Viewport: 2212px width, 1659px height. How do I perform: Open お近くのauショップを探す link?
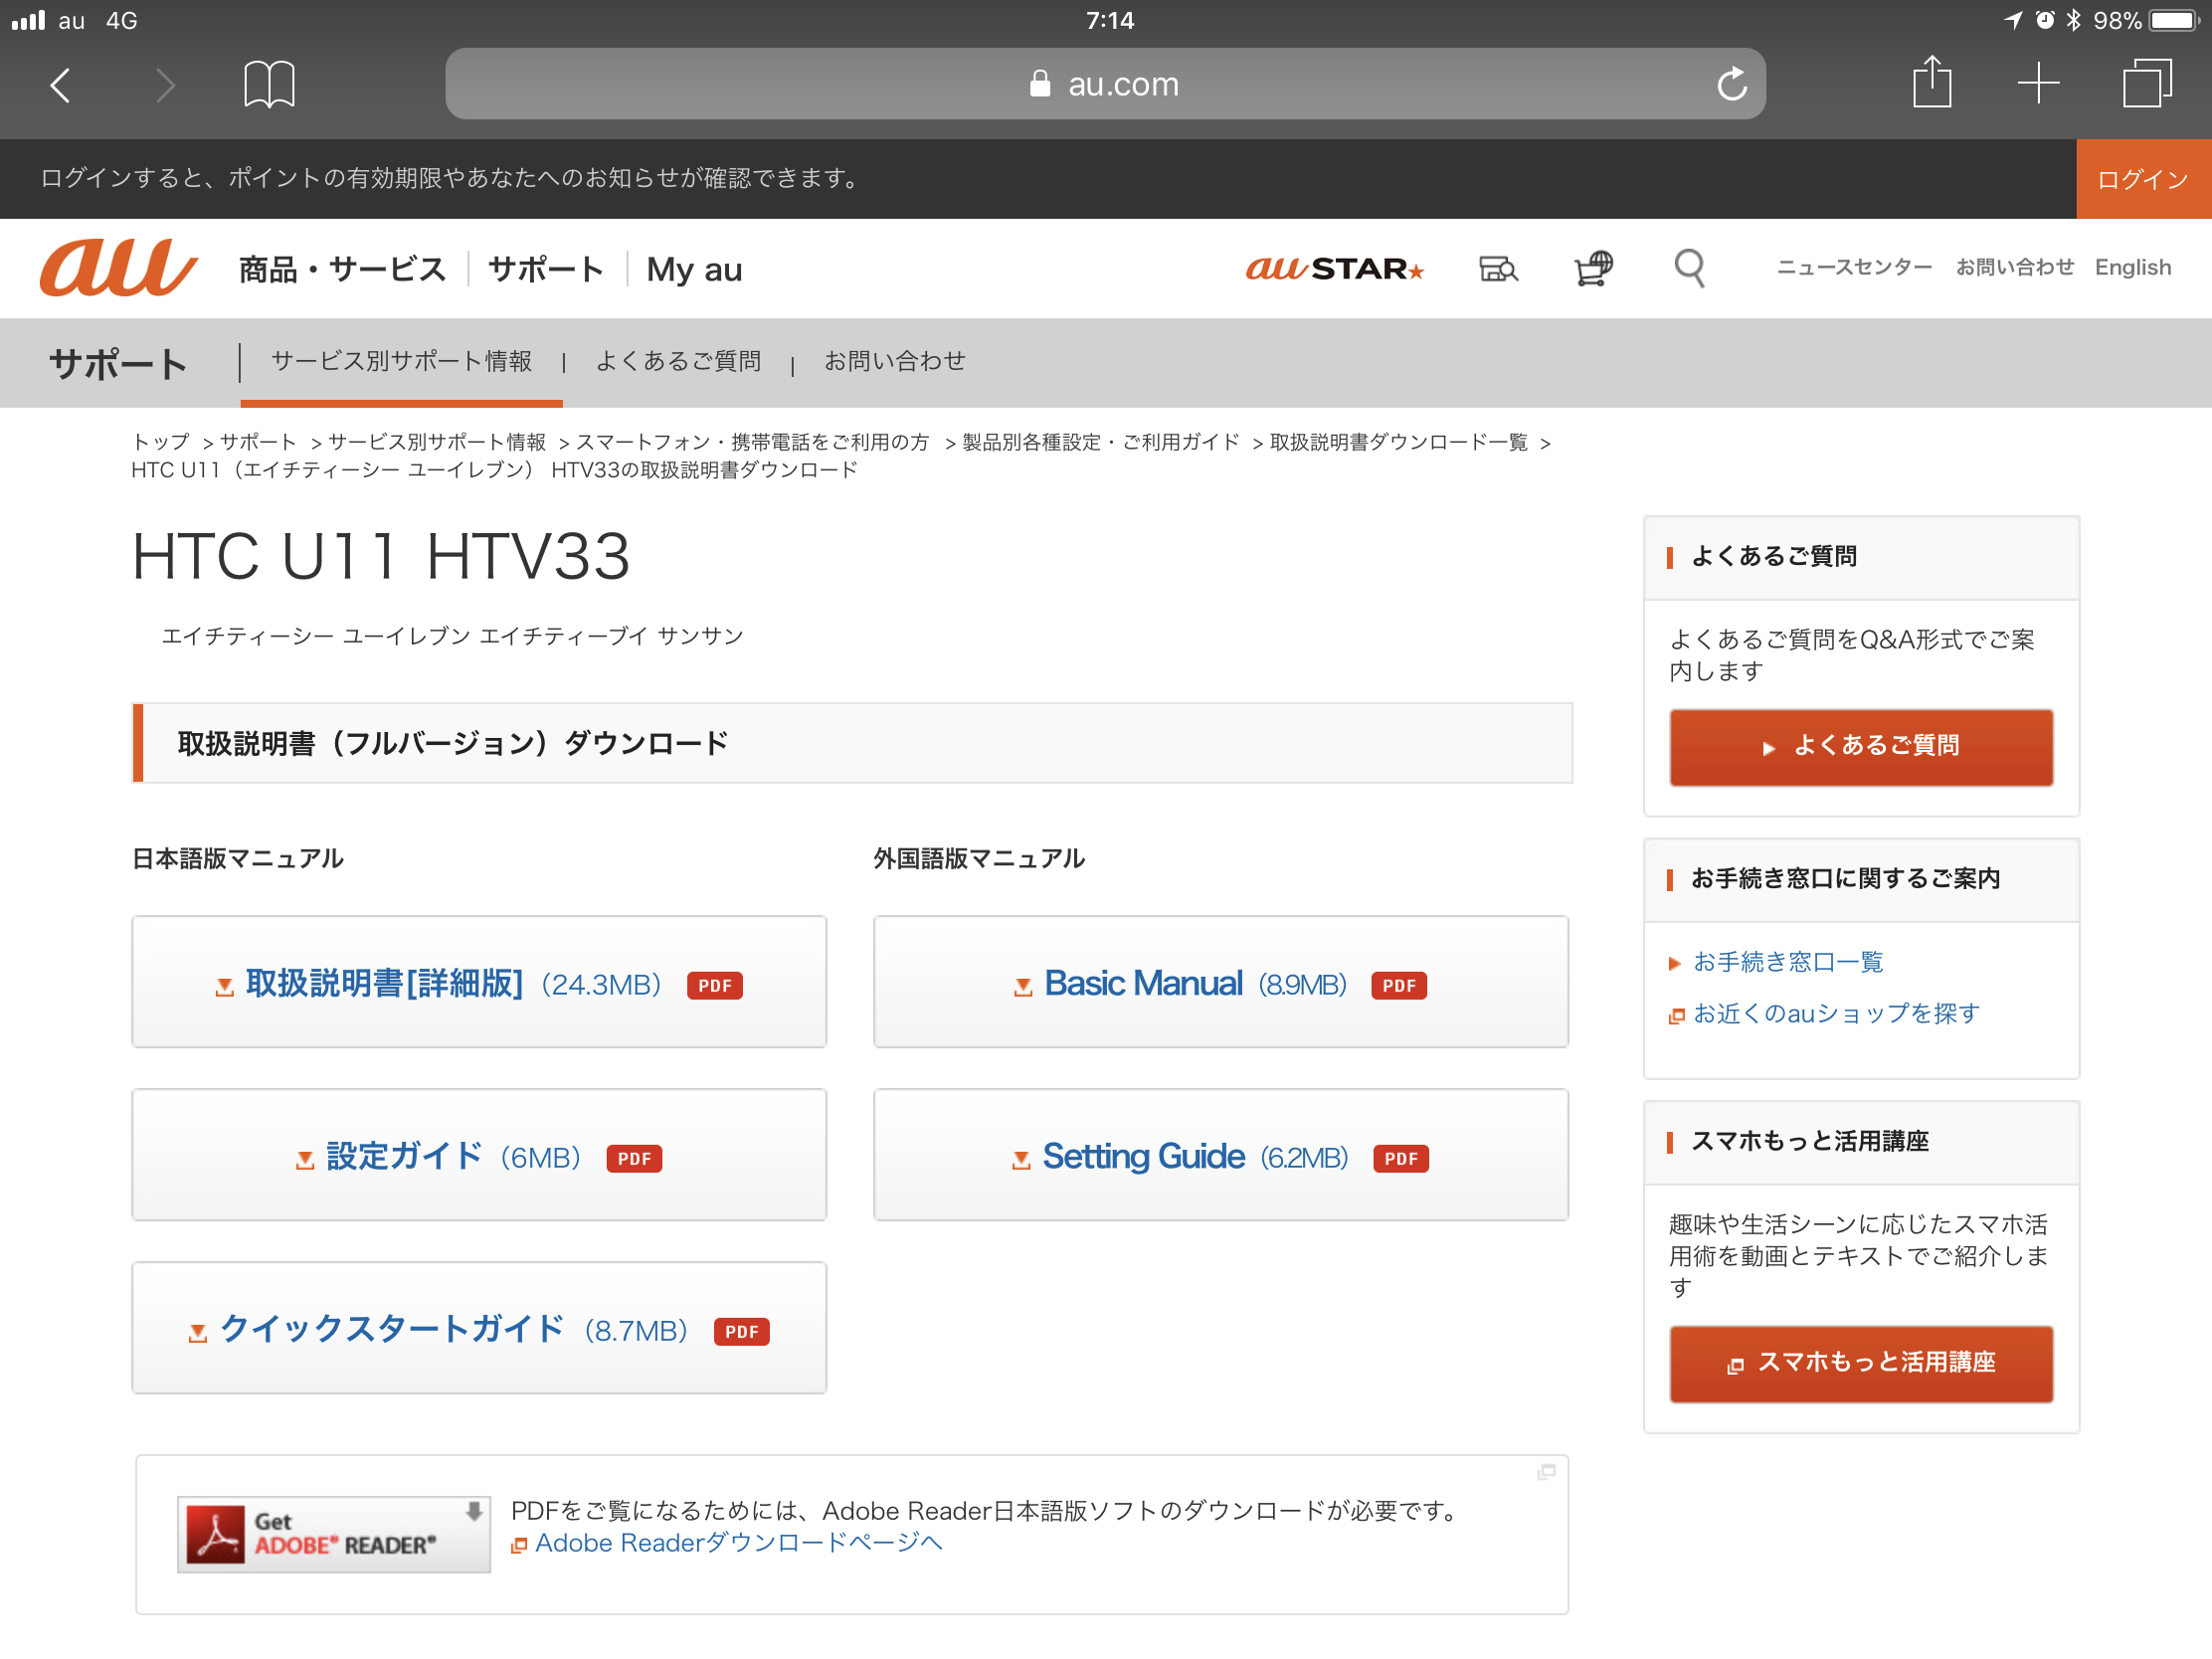[1835, 1014]
